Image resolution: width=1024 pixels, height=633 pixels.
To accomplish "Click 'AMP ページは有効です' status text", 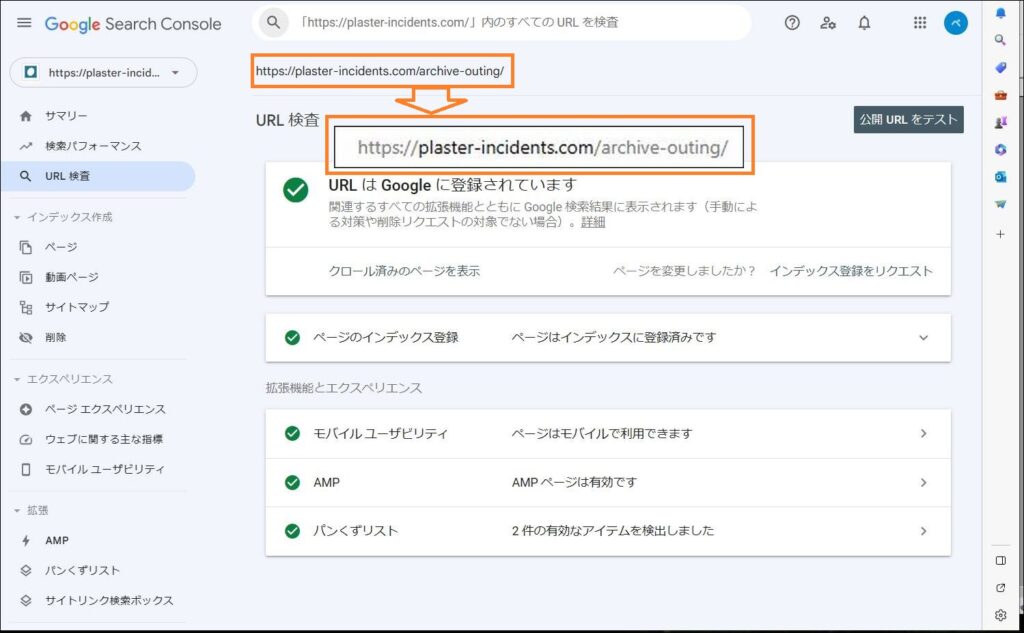I will (574, 483).
